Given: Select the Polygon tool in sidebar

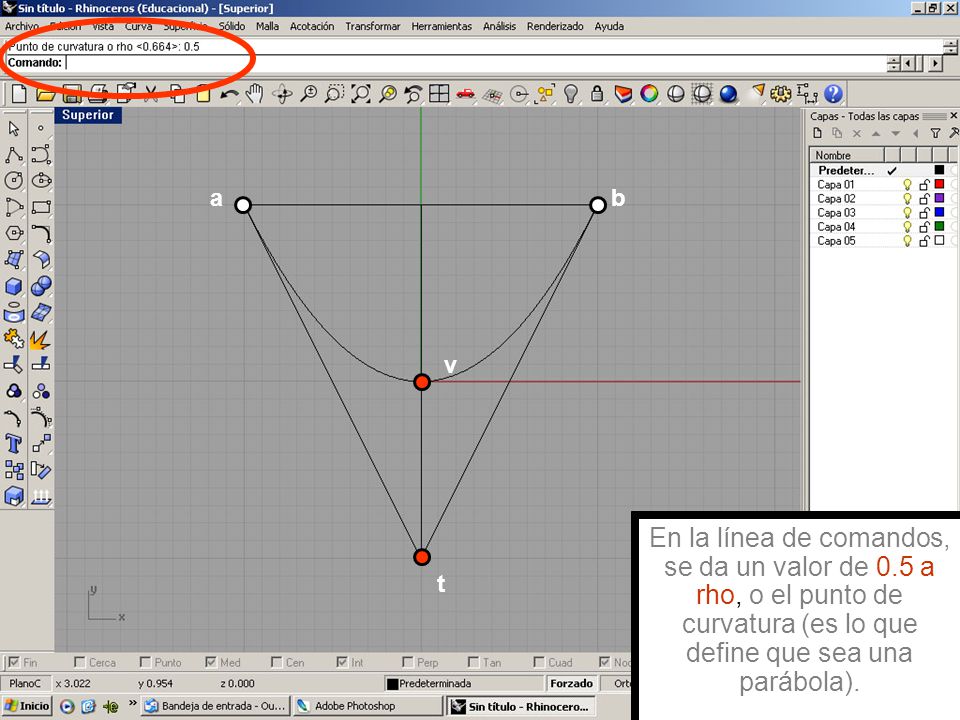Looking at the screenshot, I should point(14,233).
